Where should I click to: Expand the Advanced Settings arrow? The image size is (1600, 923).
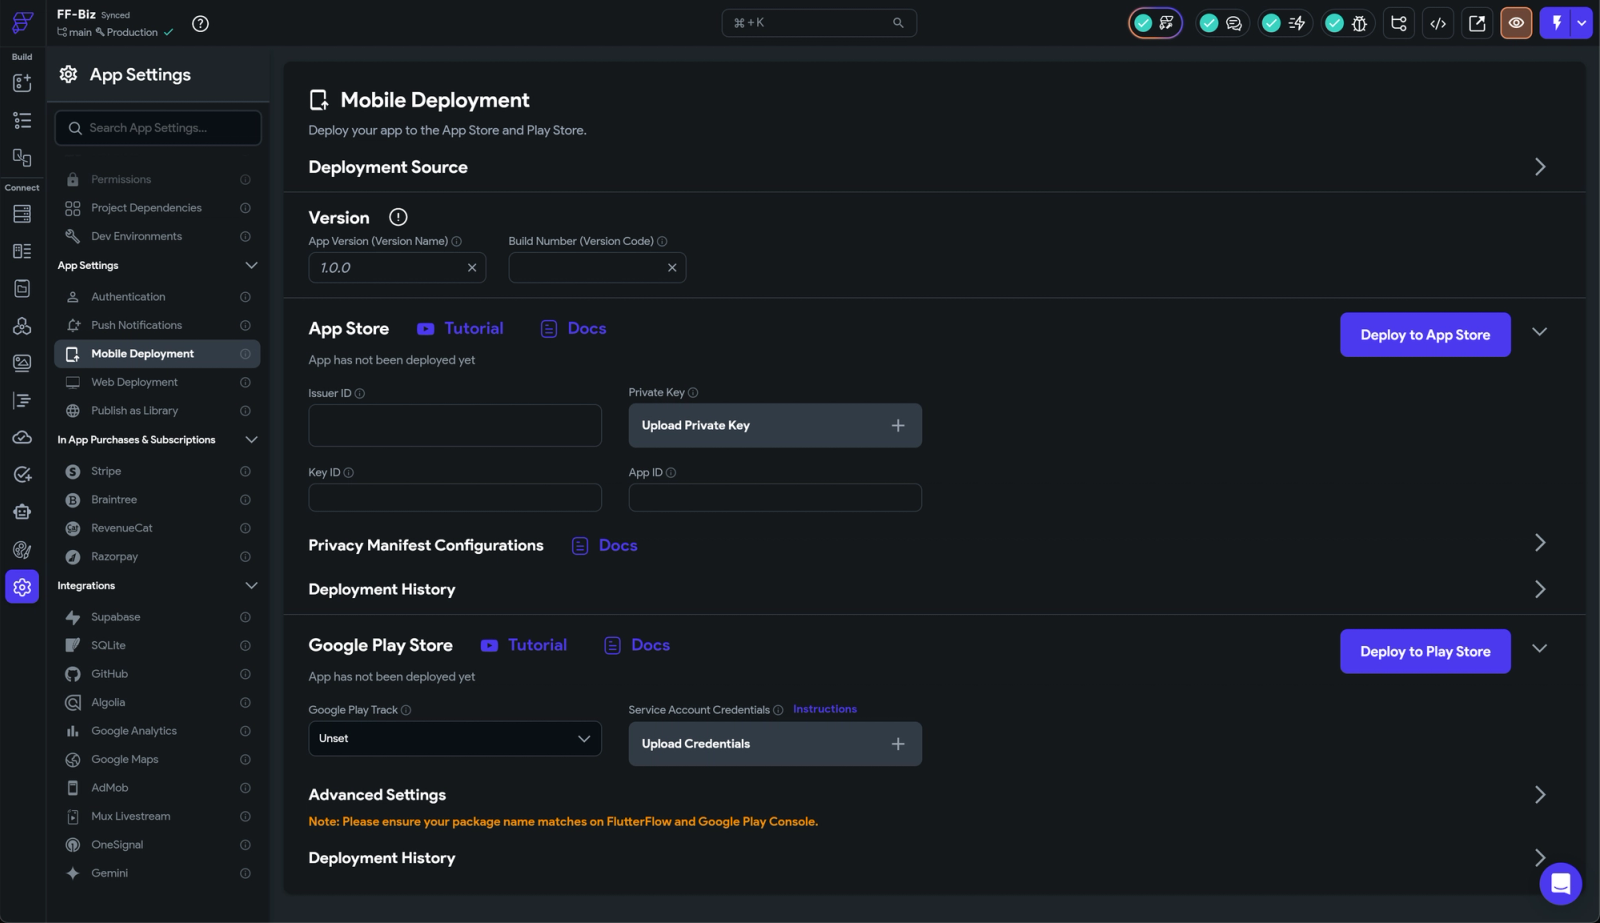(1540, 794)
